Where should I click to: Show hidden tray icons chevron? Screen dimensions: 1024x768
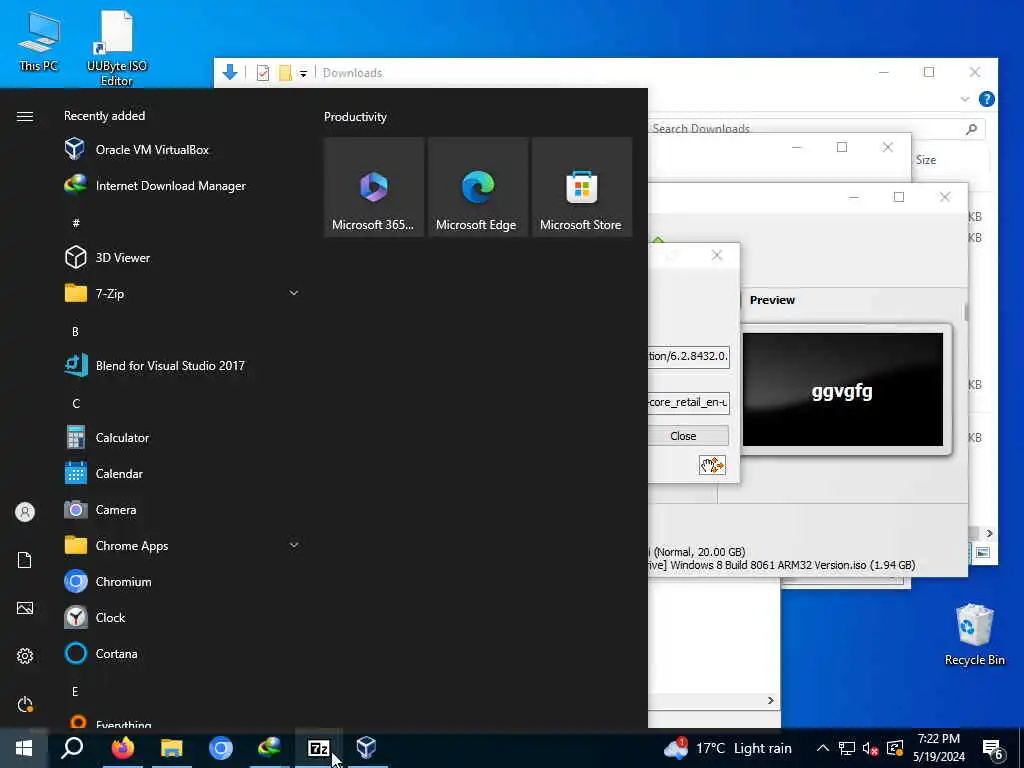pos(823,748)
